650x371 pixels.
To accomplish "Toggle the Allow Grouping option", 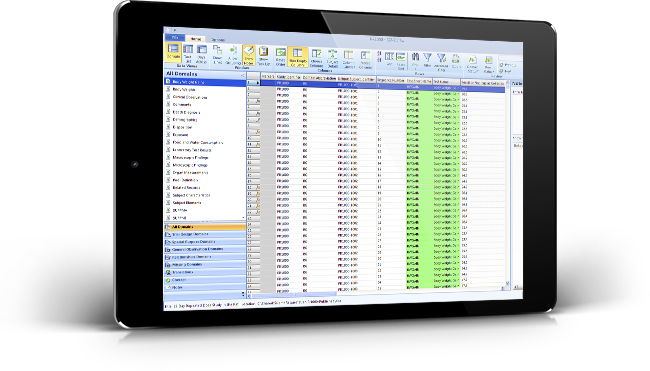I will (x=233, y=55).
